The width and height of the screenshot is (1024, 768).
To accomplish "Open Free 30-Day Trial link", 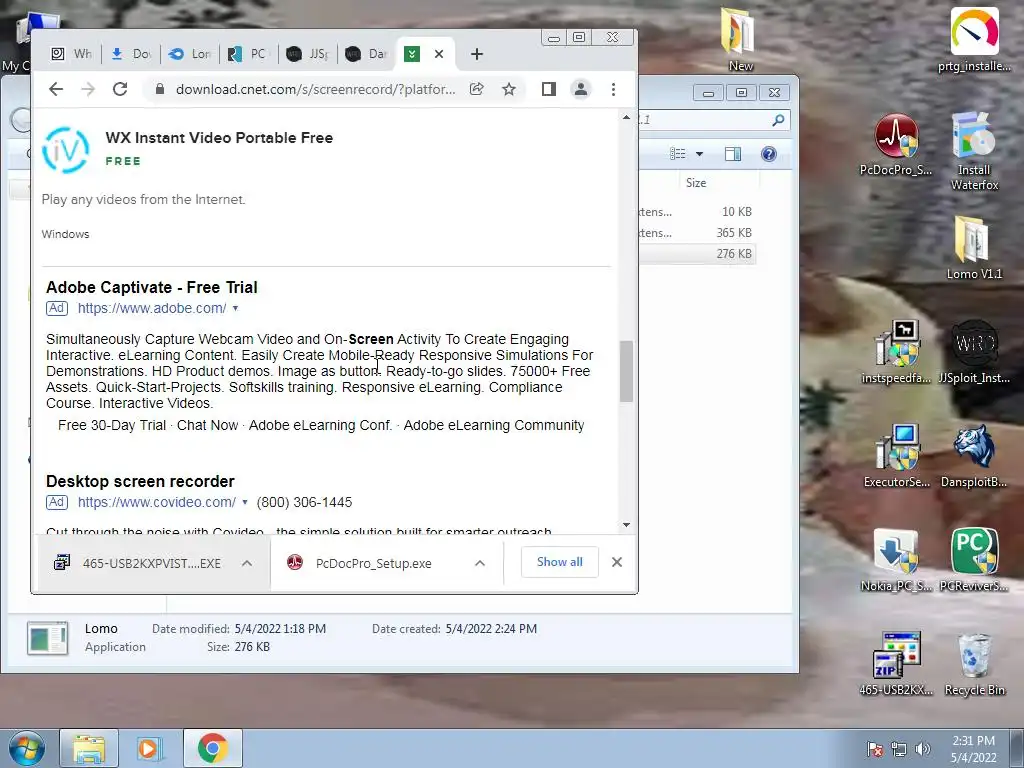I will 112,425.
